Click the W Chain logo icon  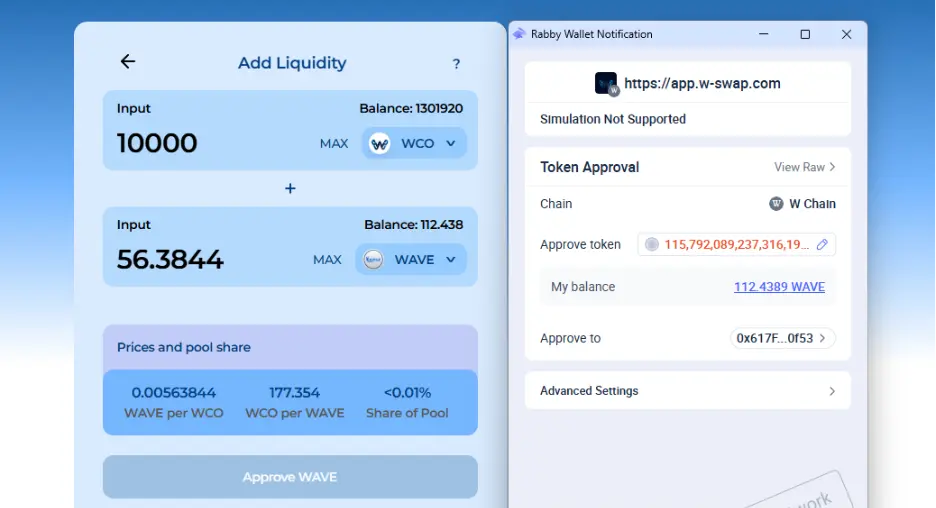click(776, 204)
